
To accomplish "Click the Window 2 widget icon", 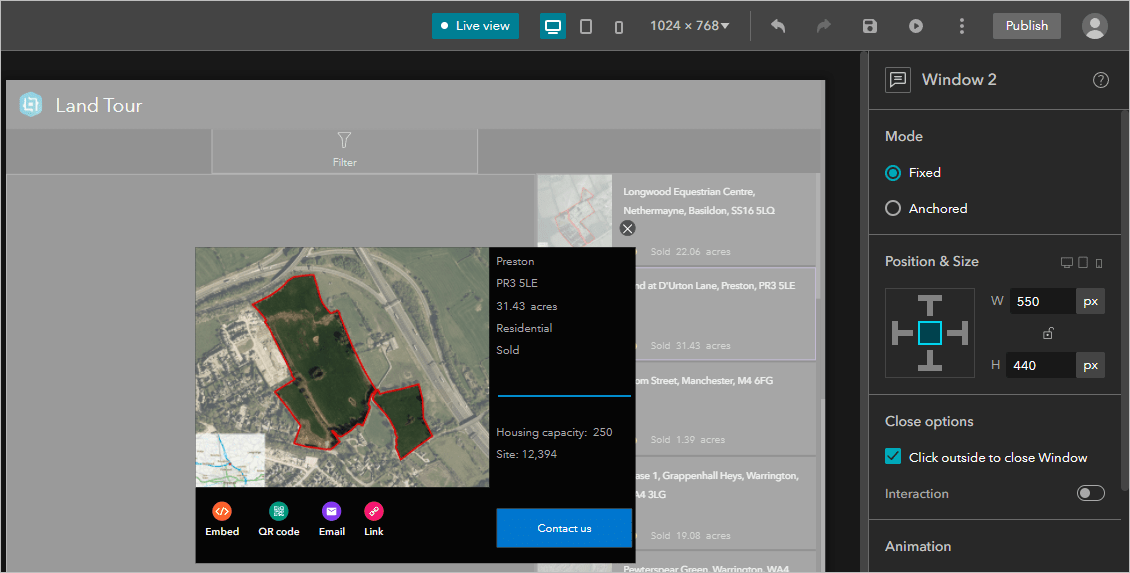I will (897, 80).
